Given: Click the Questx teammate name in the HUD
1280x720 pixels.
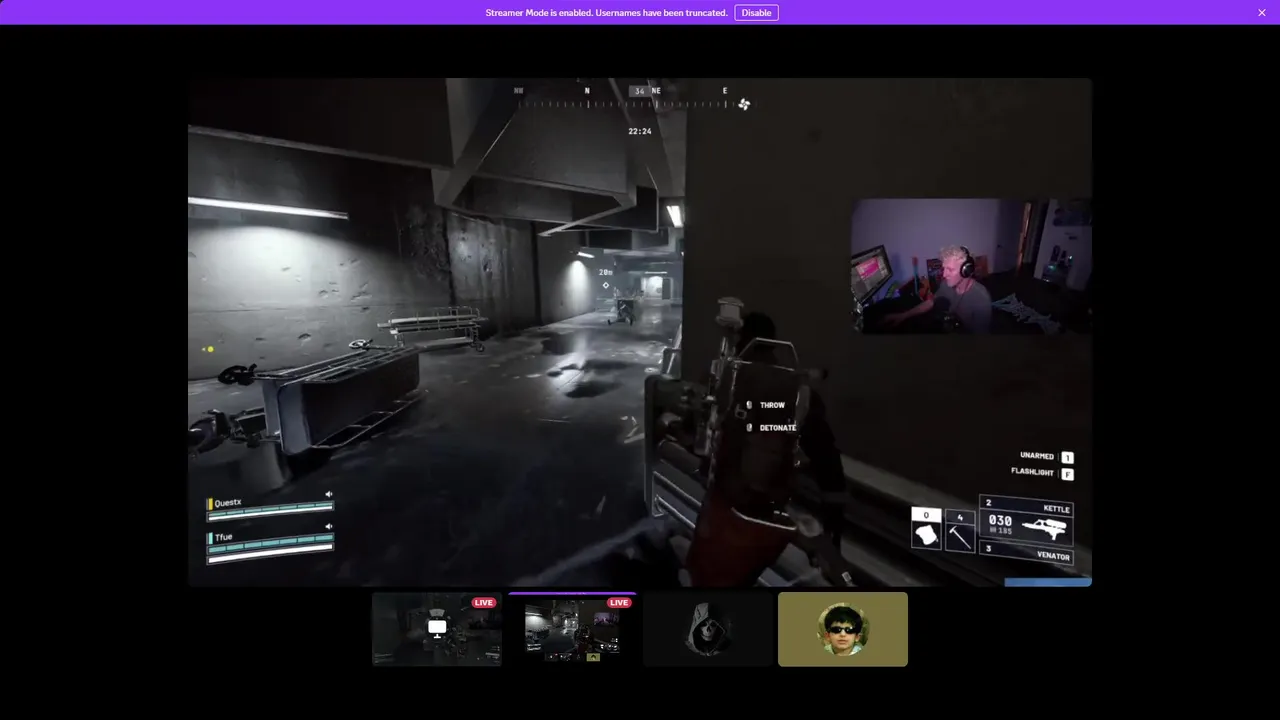Looking at the screenshot, I should pyautogui.click(x=228, y=503).
